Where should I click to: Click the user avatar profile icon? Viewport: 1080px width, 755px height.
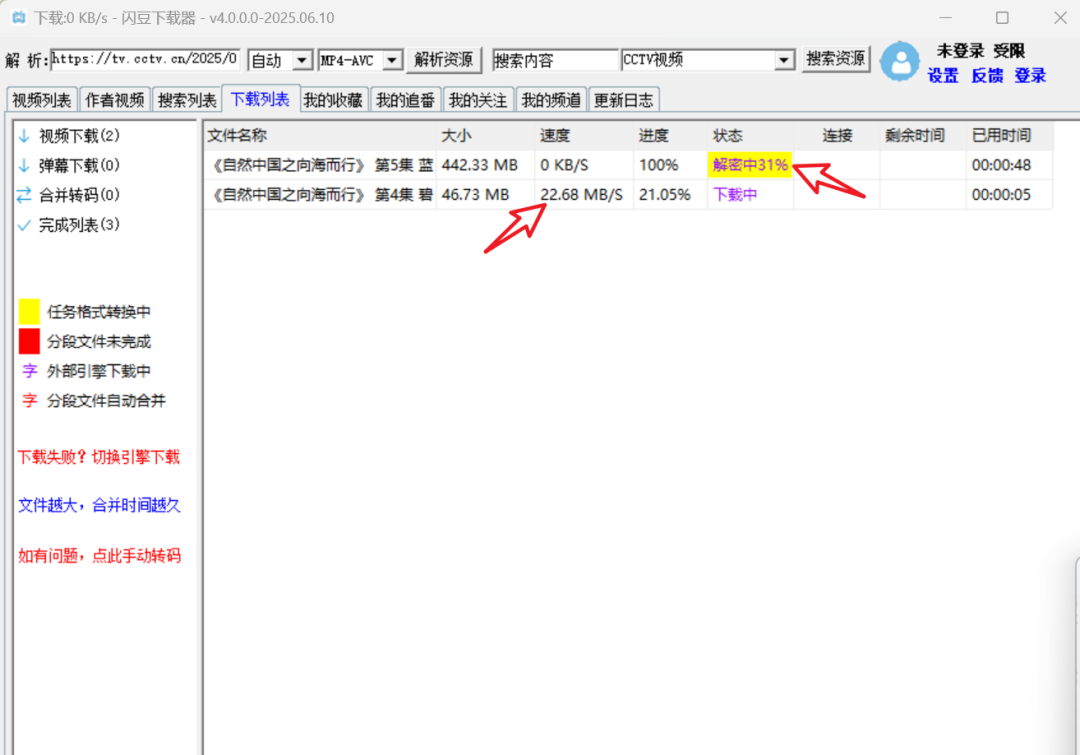coord(900,61)
